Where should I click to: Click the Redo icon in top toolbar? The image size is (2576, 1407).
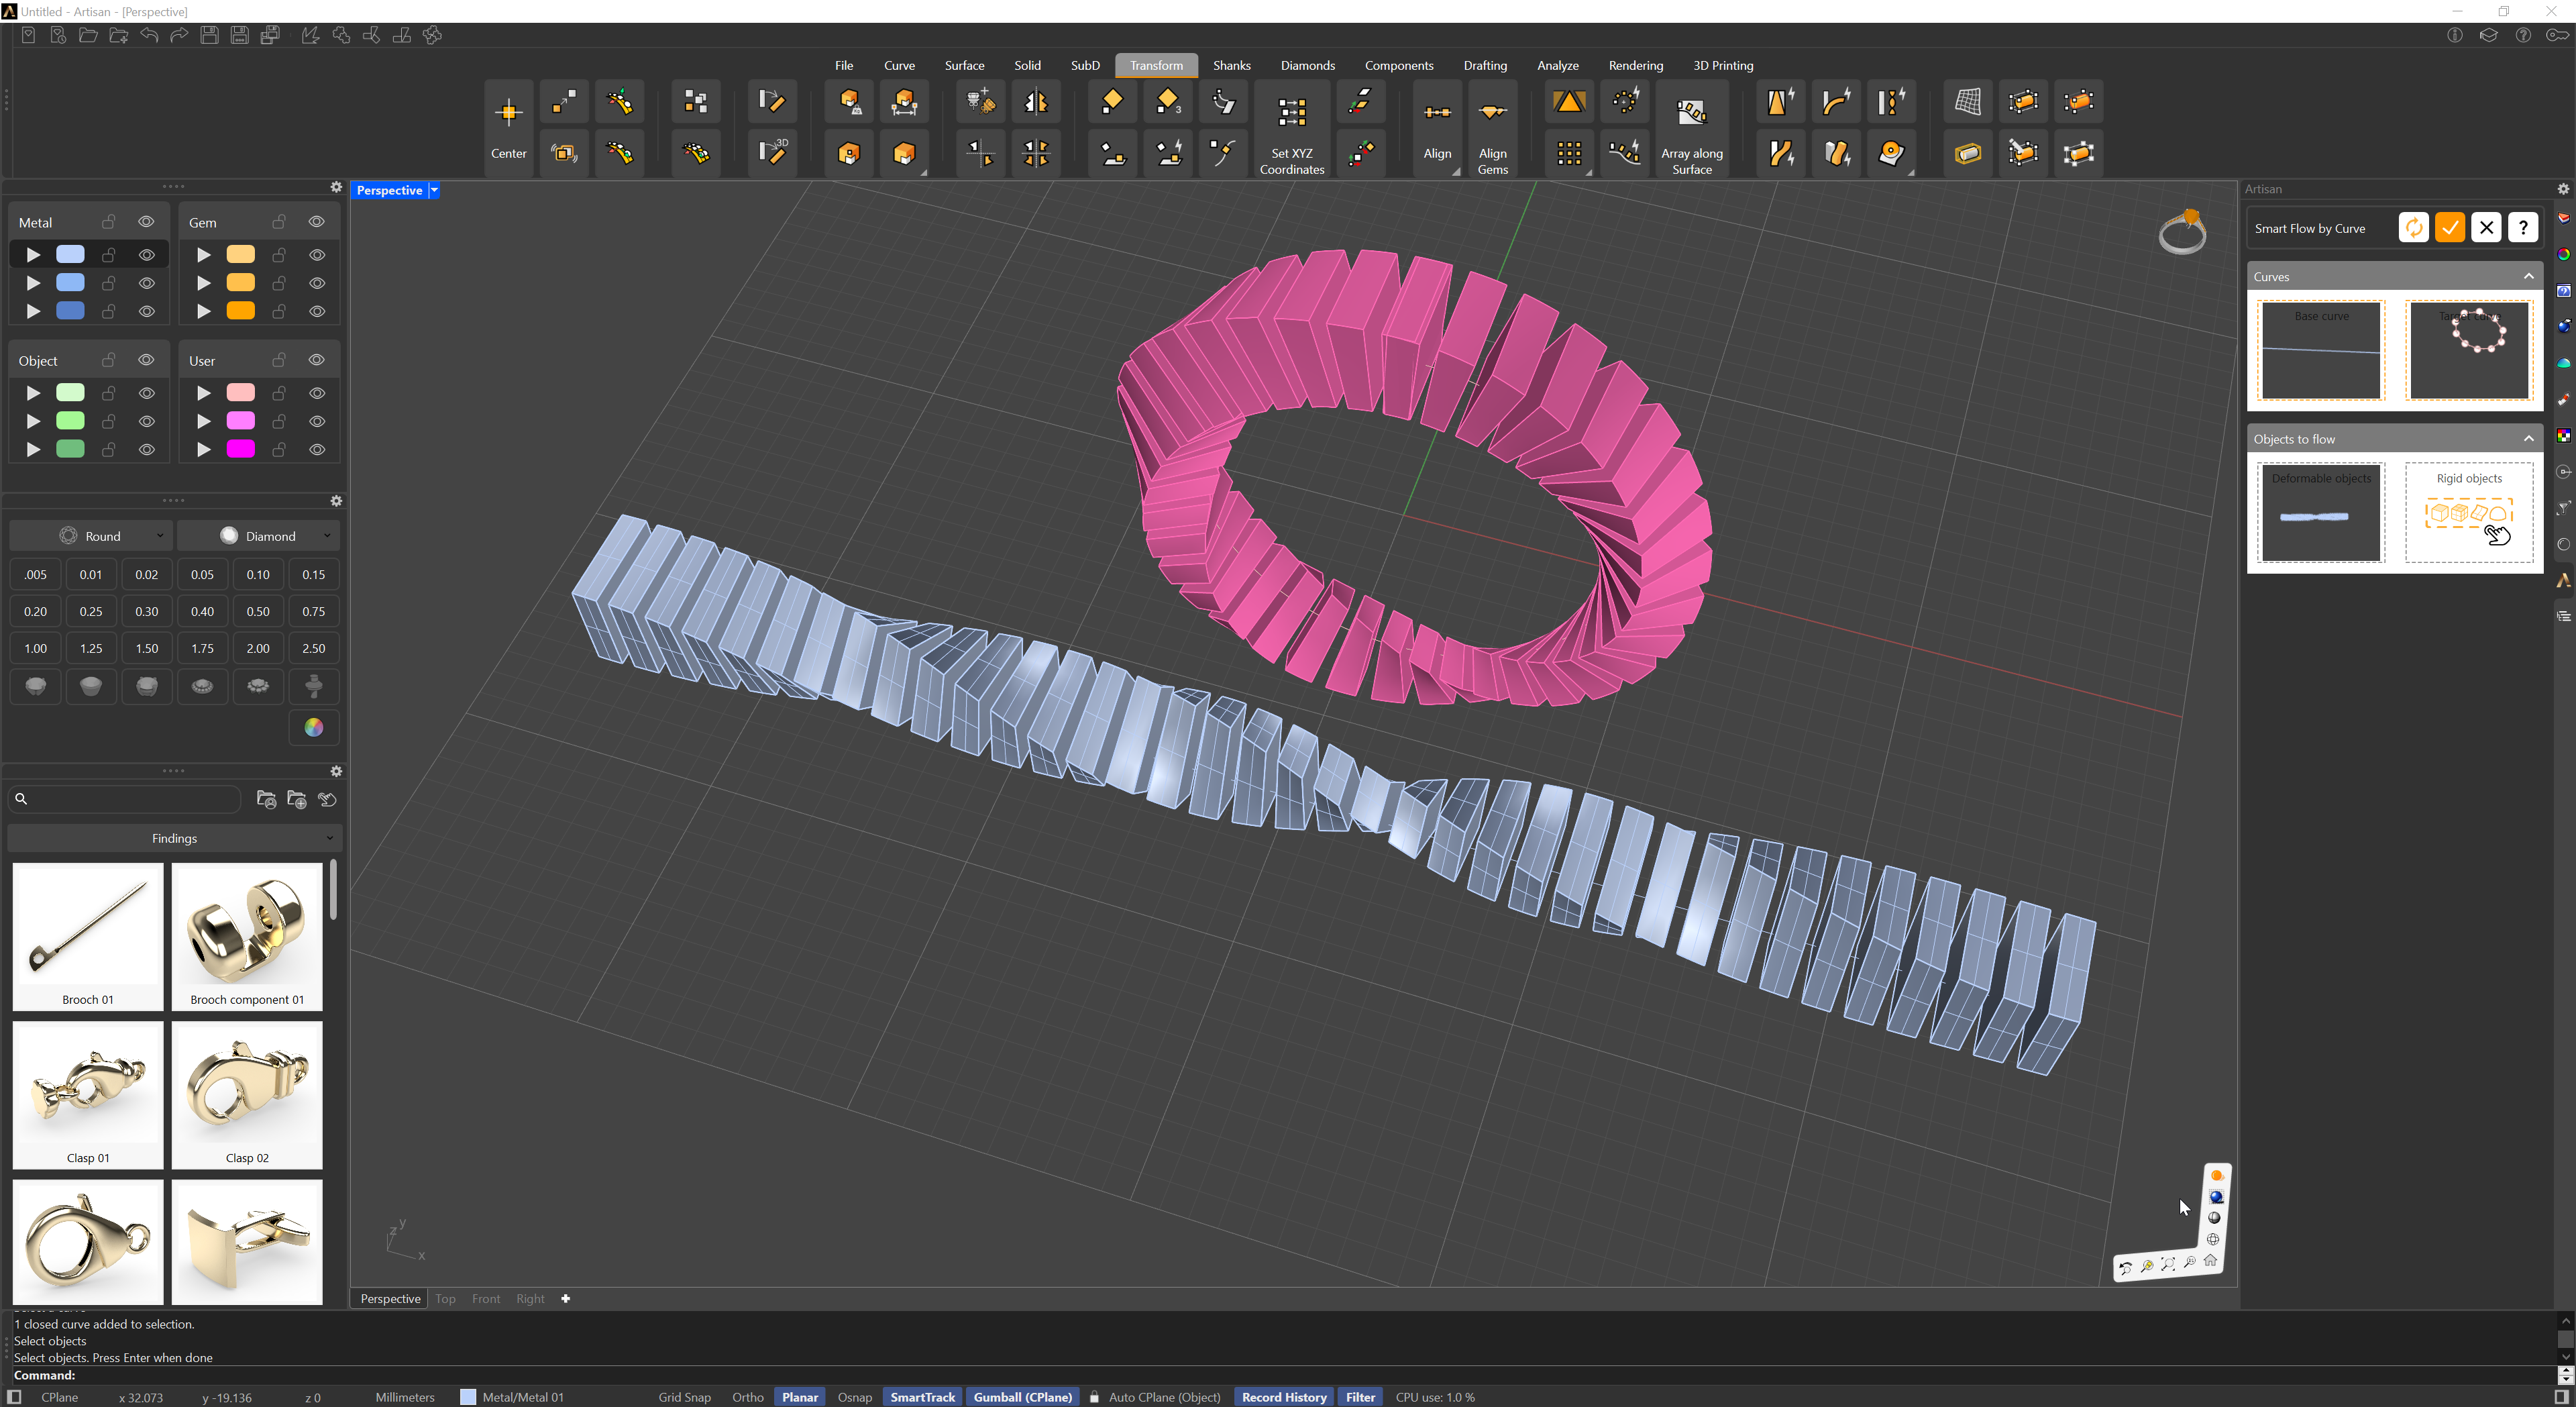coord(179,35)
